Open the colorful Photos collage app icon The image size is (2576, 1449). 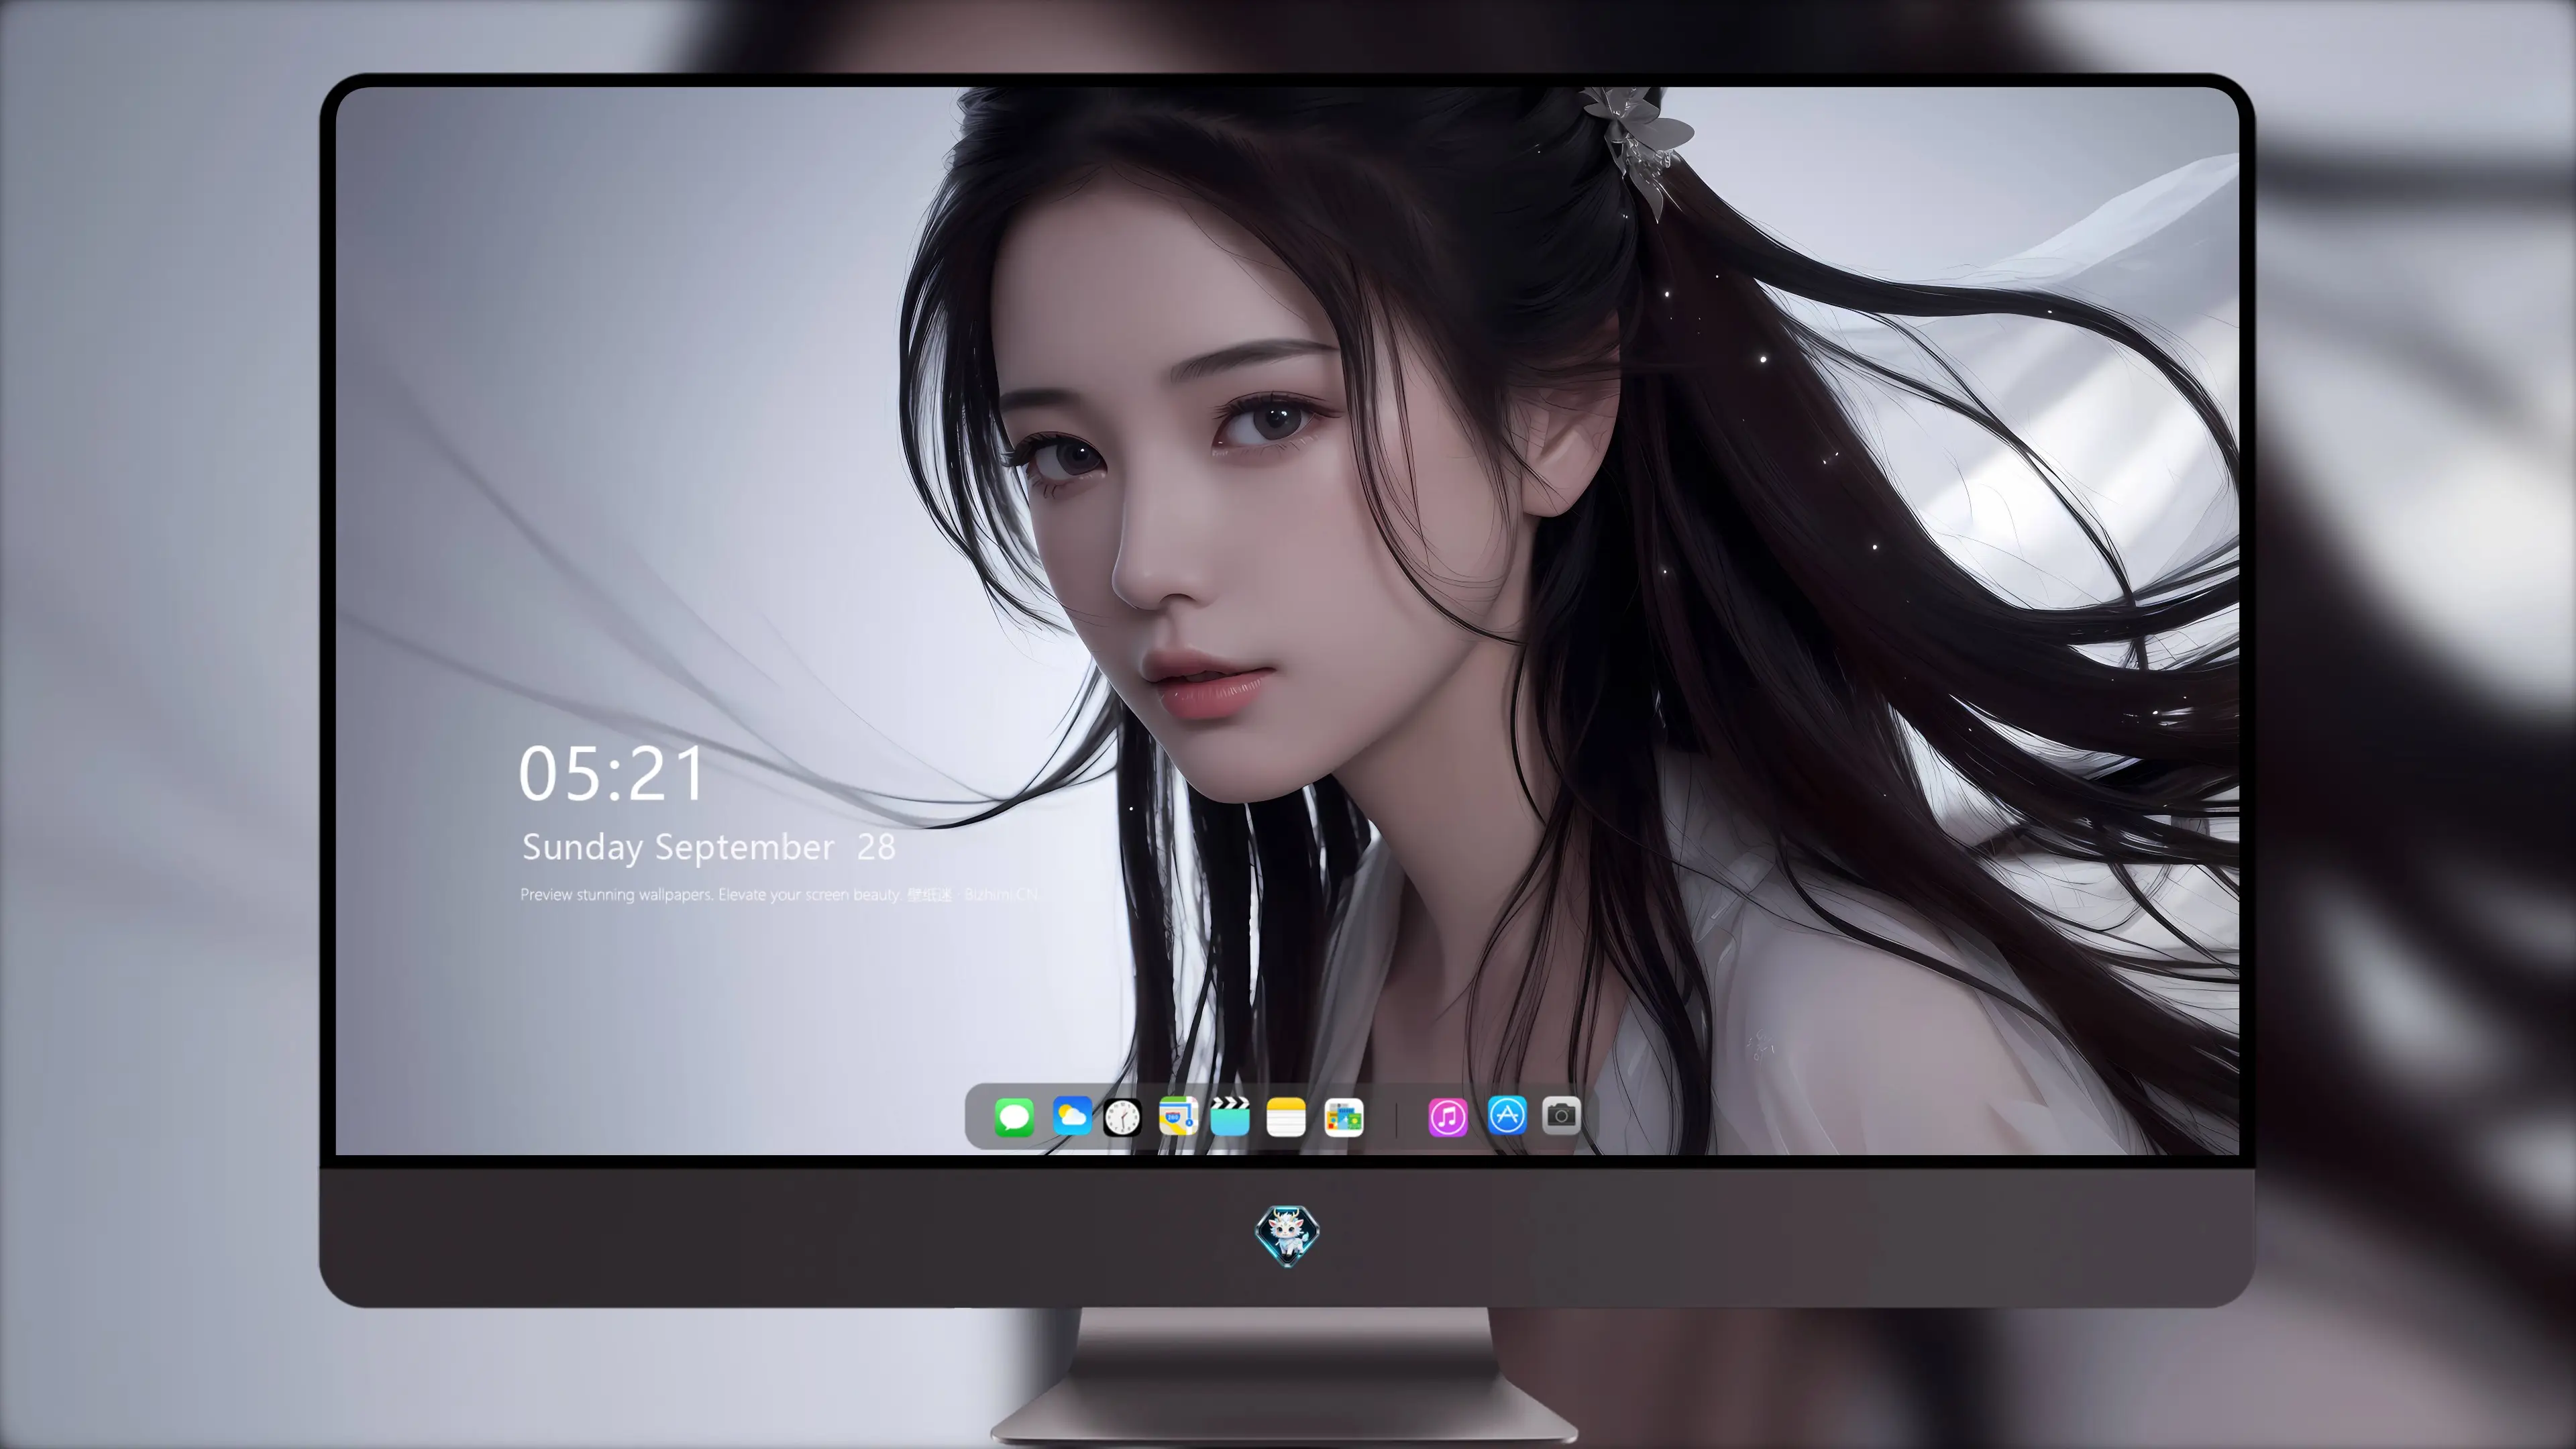coord(1344,1117)
